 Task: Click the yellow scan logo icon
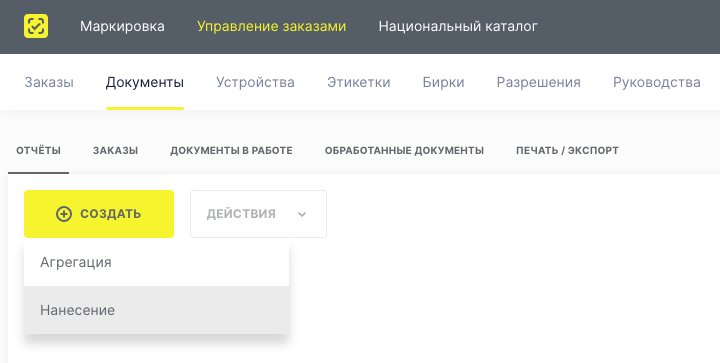pyautogui.click(x=36, y=26)
